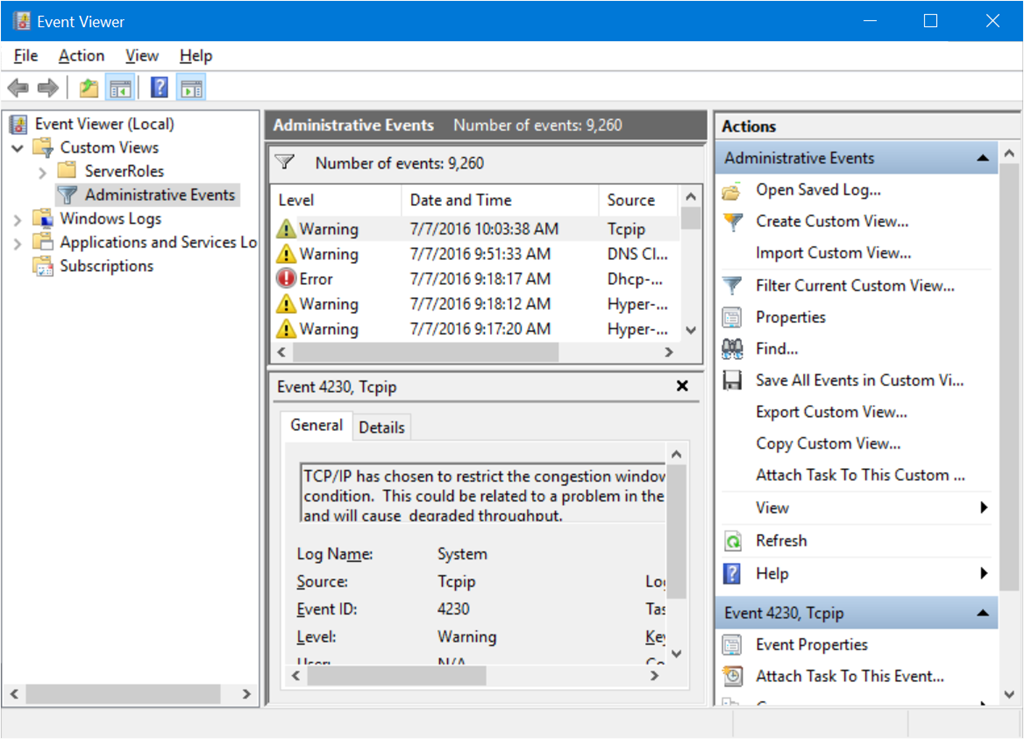The height and width of the screenshot is (739, 1024).
Task: Click the Actions pane scroll down arrow
Action: [1009, 694]
